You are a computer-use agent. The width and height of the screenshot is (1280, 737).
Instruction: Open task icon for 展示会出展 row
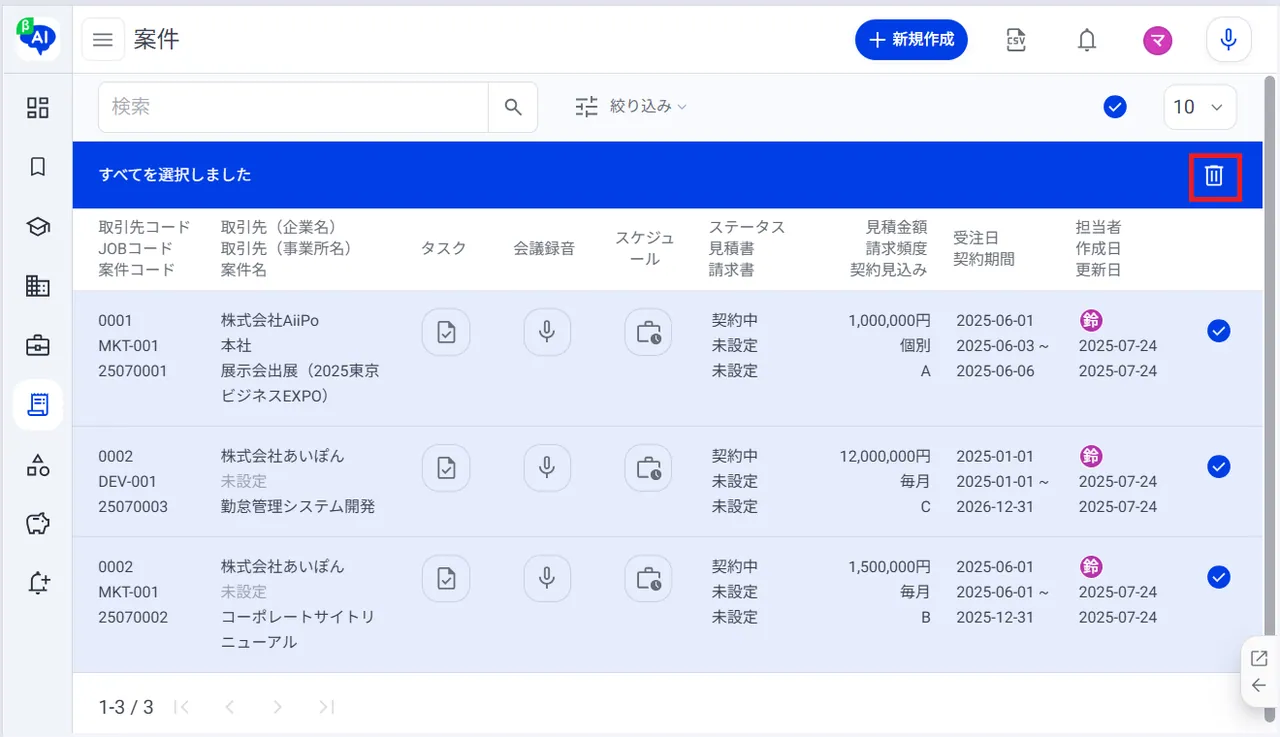click(446, 332)
